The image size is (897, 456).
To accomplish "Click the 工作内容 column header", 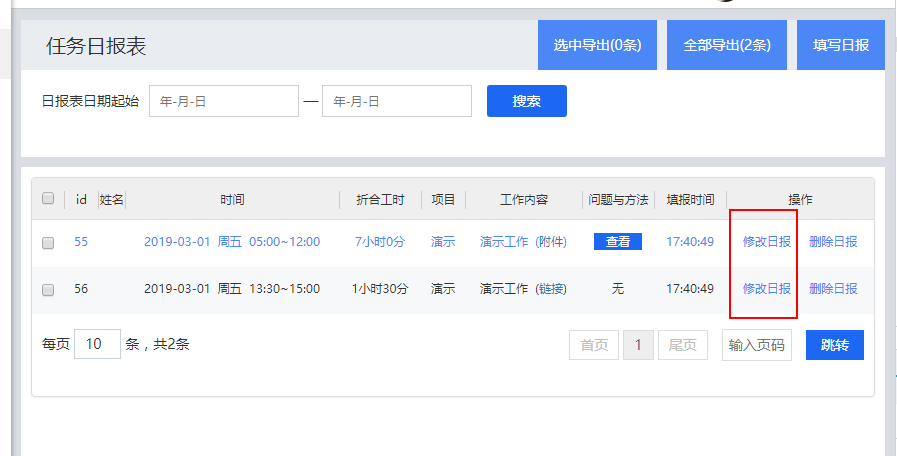I will [x=524, y=200].
